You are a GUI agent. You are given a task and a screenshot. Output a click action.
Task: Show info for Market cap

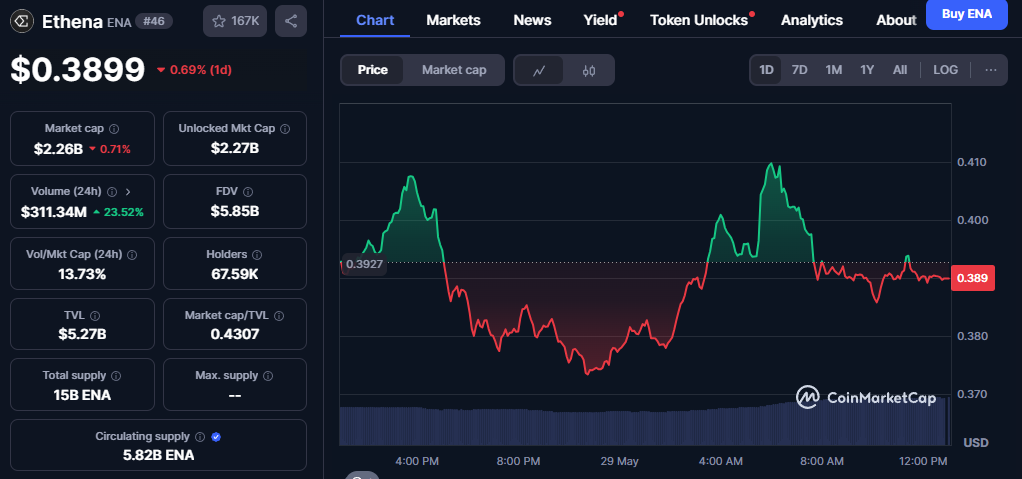click(114, 129)
